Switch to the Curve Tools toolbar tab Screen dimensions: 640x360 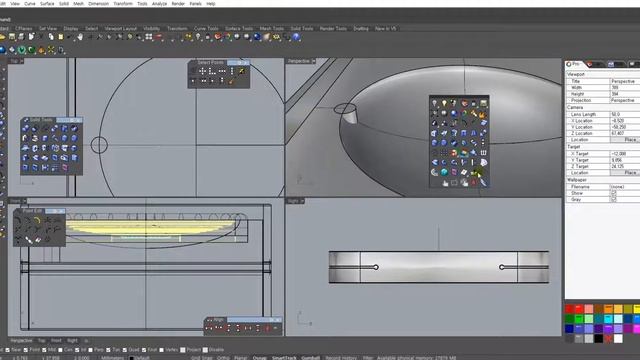point(206,29)
